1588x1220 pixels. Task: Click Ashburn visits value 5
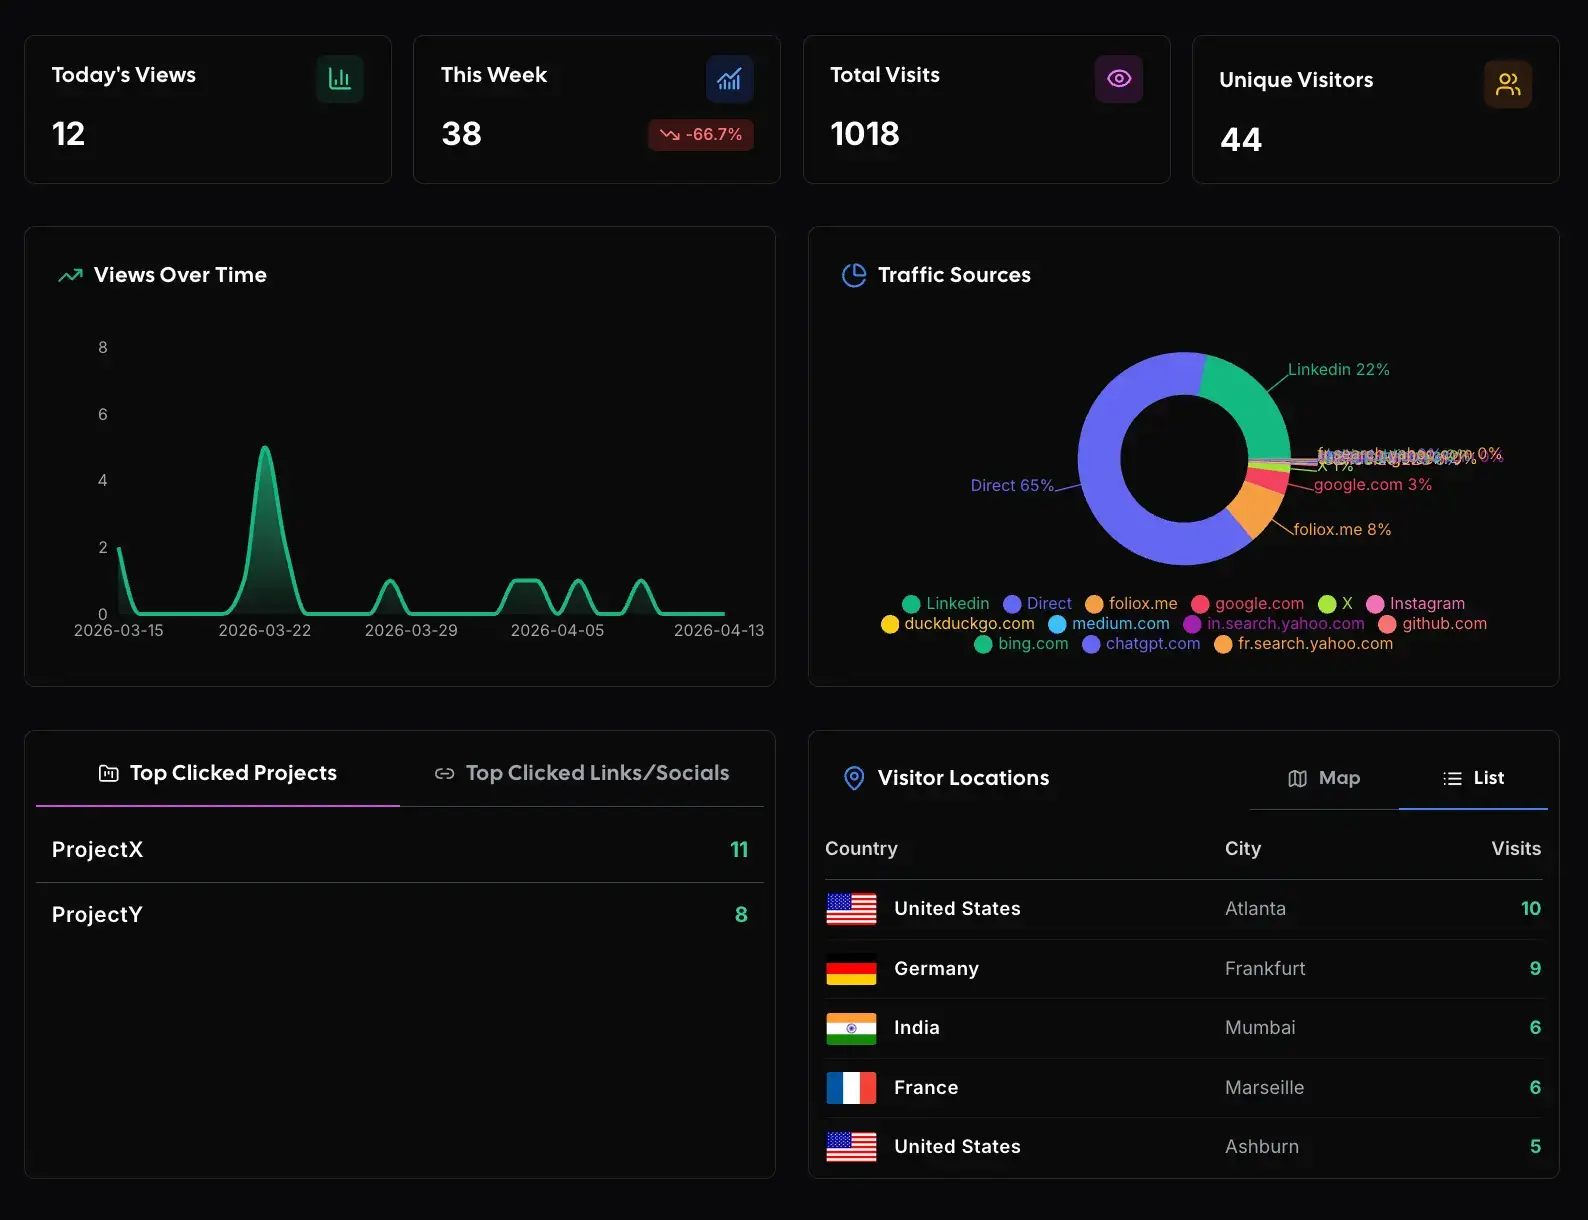point(1535,1147)
